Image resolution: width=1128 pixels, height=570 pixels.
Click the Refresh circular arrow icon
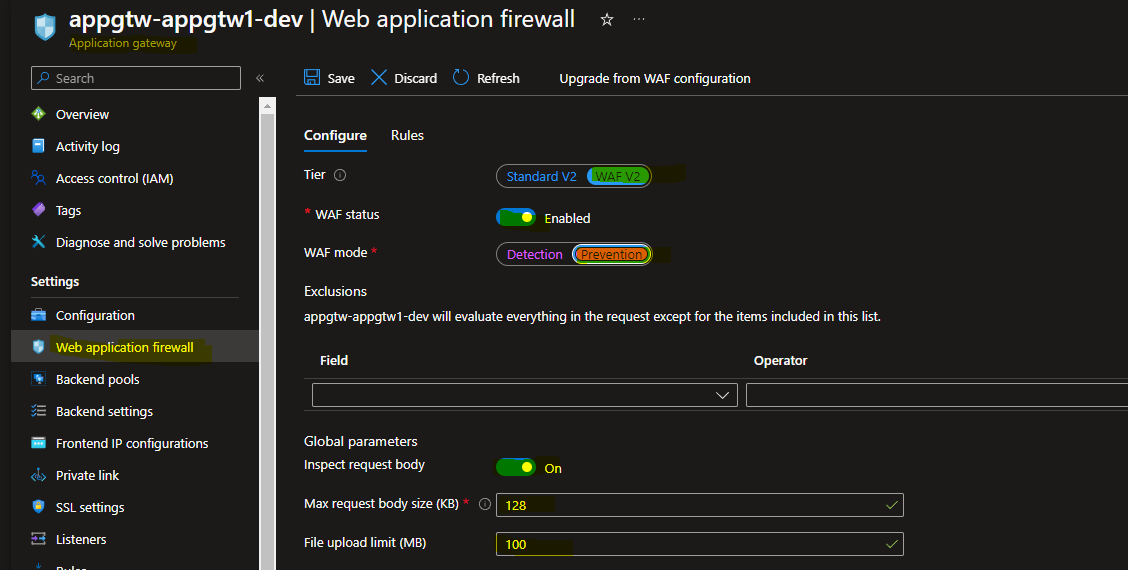(461, 77)
